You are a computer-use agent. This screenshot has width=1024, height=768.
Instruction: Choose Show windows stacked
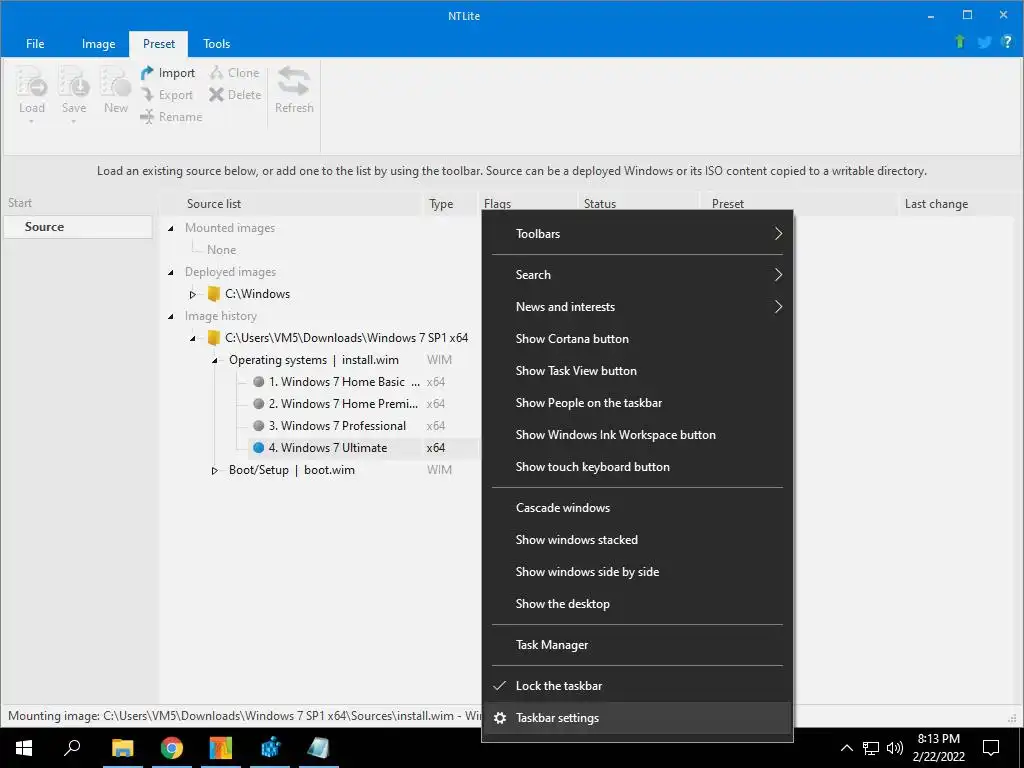click(637, 540)
